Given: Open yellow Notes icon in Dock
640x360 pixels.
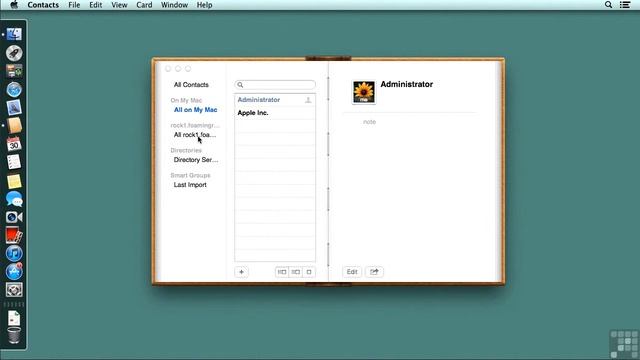Looking at the screenshot, I should click(x=14, y=181).
